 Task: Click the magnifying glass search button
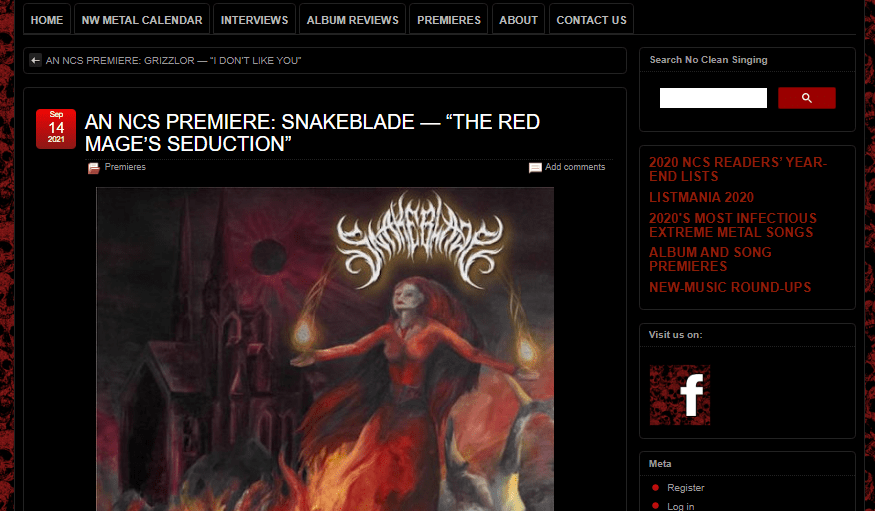pos(806,98)
